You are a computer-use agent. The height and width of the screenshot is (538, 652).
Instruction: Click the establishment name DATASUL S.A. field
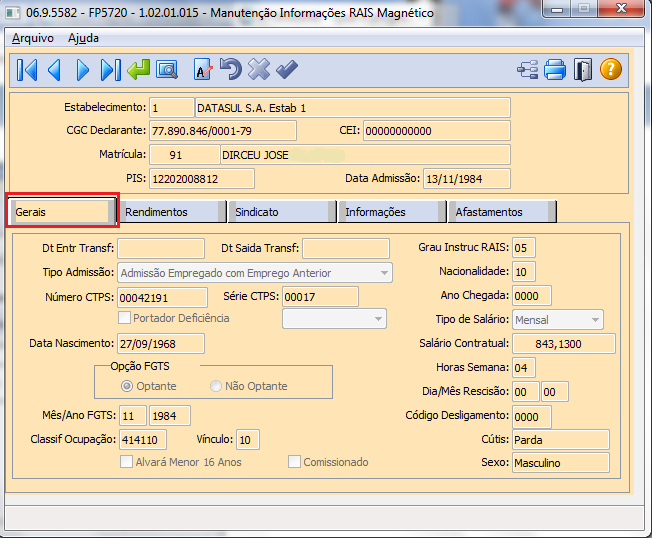[353, 108]
